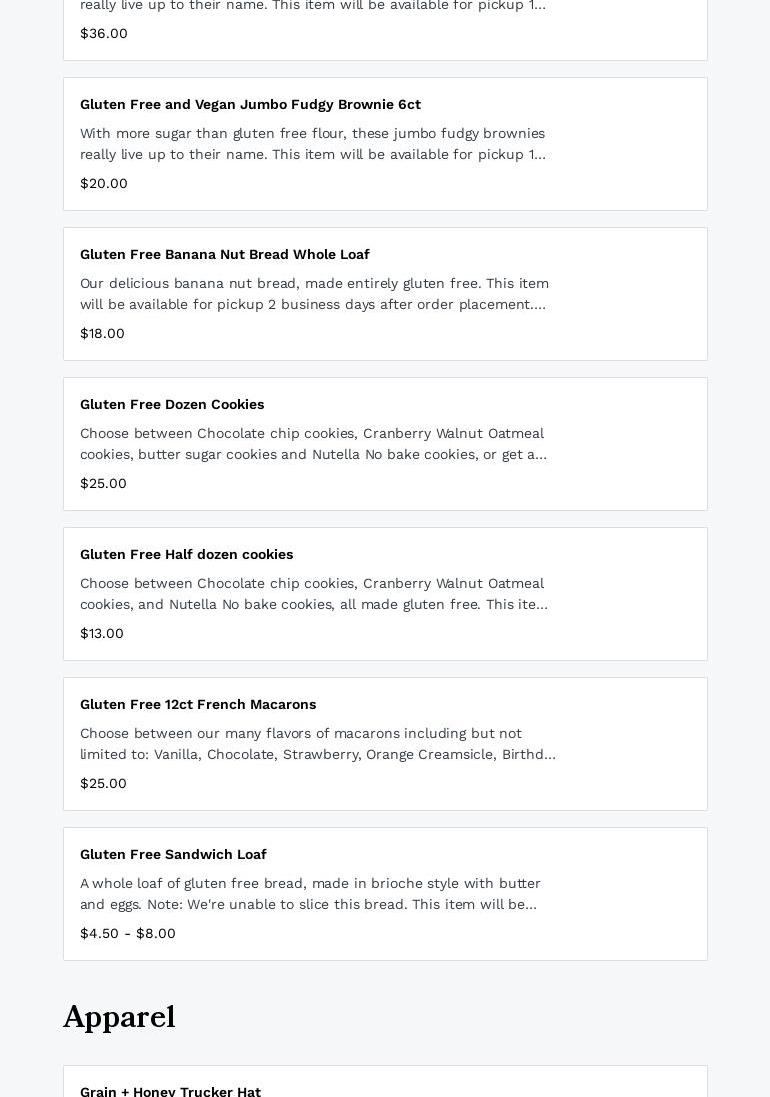Open the Gluten Free Sandwich Loaf item
The height and width of the screenshot is (1097, 770).
(x=173, y=854)
